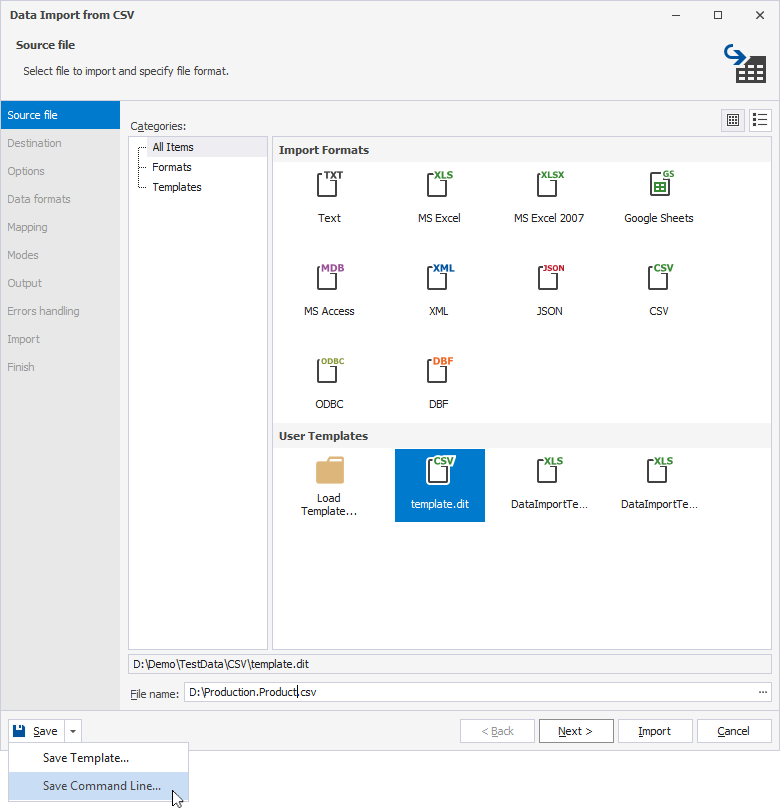Select the Text import format icon
The image size is (780, 808).
[x=329, y=184]
